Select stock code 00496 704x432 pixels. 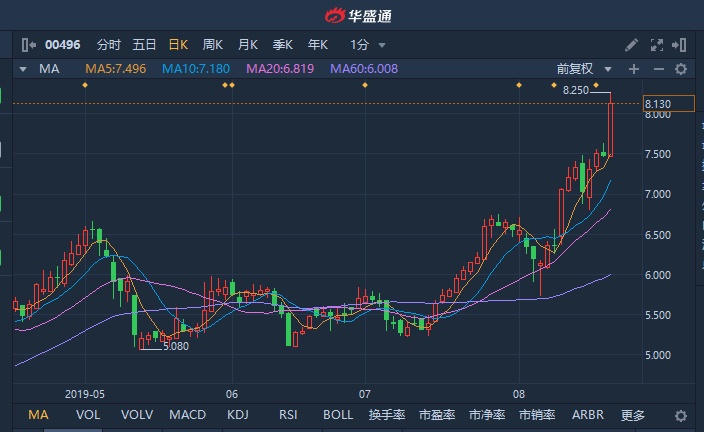(x=62, y=45)
